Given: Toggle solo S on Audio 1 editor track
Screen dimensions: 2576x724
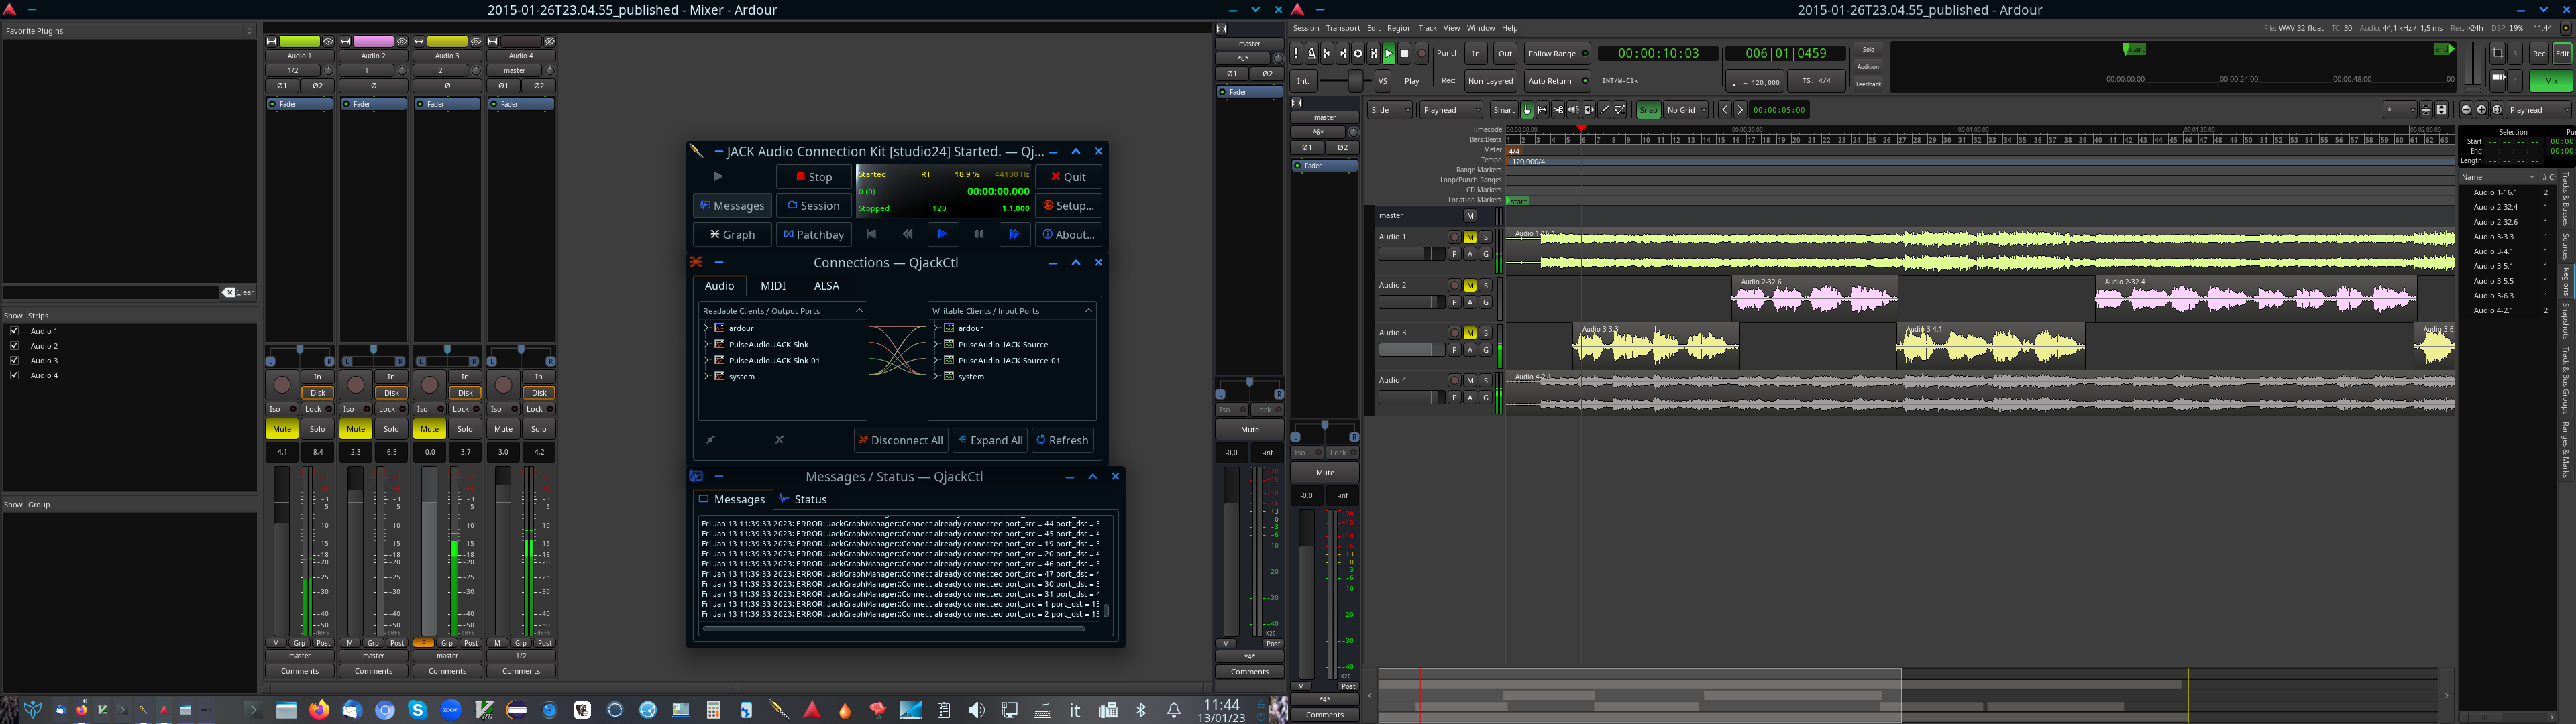Looking at the screenshot, I should click(1486, 237).
